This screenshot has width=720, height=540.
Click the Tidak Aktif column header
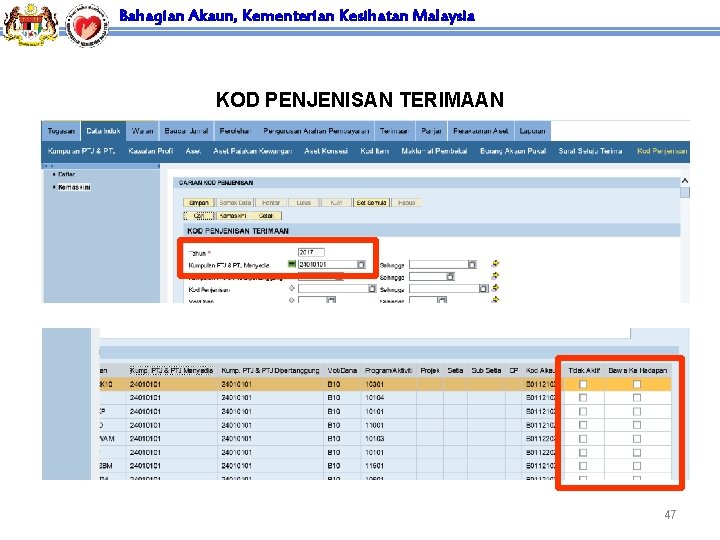coord(584,370)
